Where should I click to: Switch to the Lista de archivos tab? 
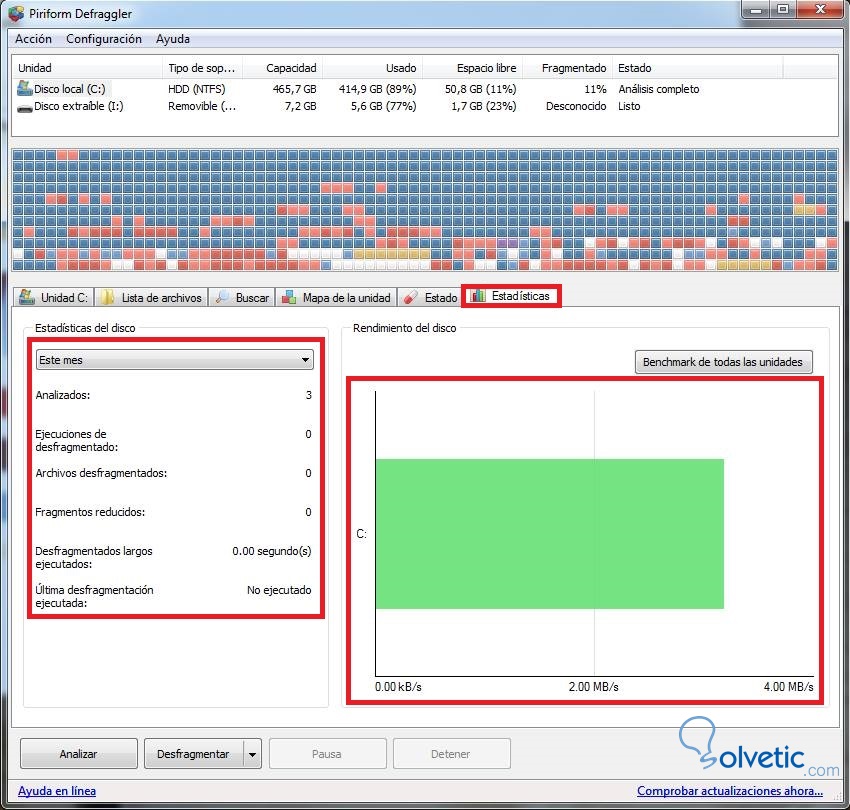(x=152, y=297)
